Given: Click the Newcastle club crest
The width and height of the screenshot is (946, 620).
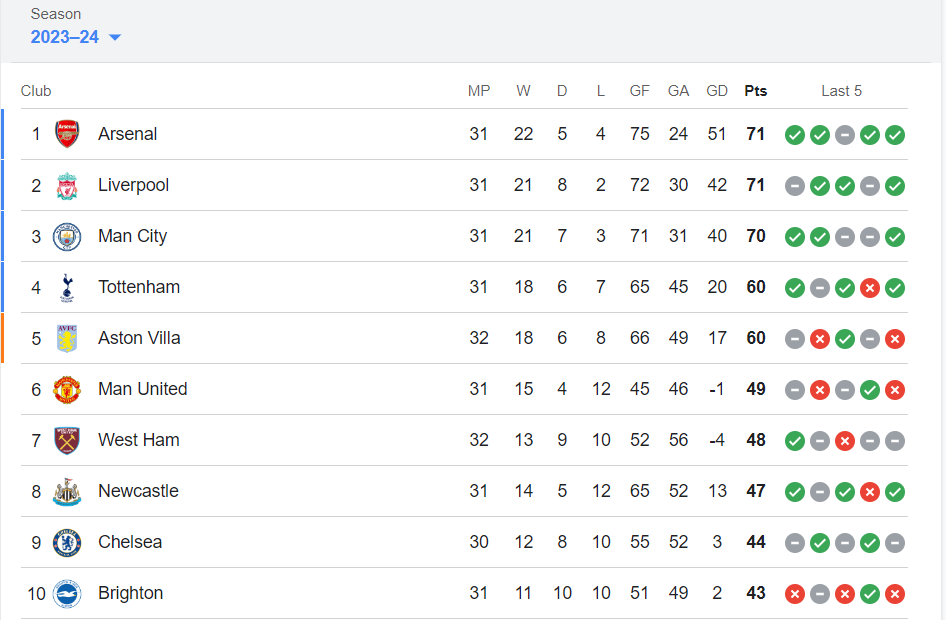Looking at the screenshot, I should click(x=67, y=491).
